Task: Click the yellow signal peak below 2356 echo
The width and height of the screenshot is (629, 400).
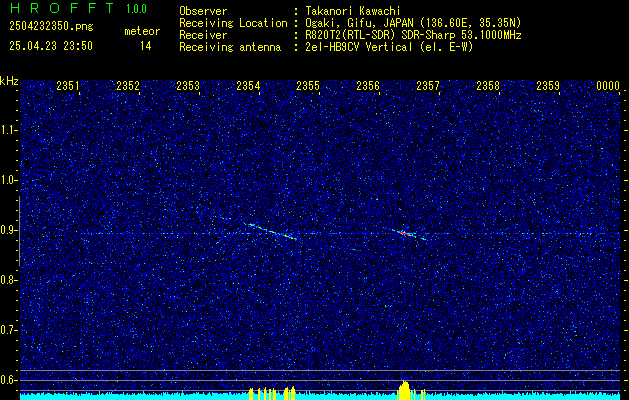Action: click(405, 390)
